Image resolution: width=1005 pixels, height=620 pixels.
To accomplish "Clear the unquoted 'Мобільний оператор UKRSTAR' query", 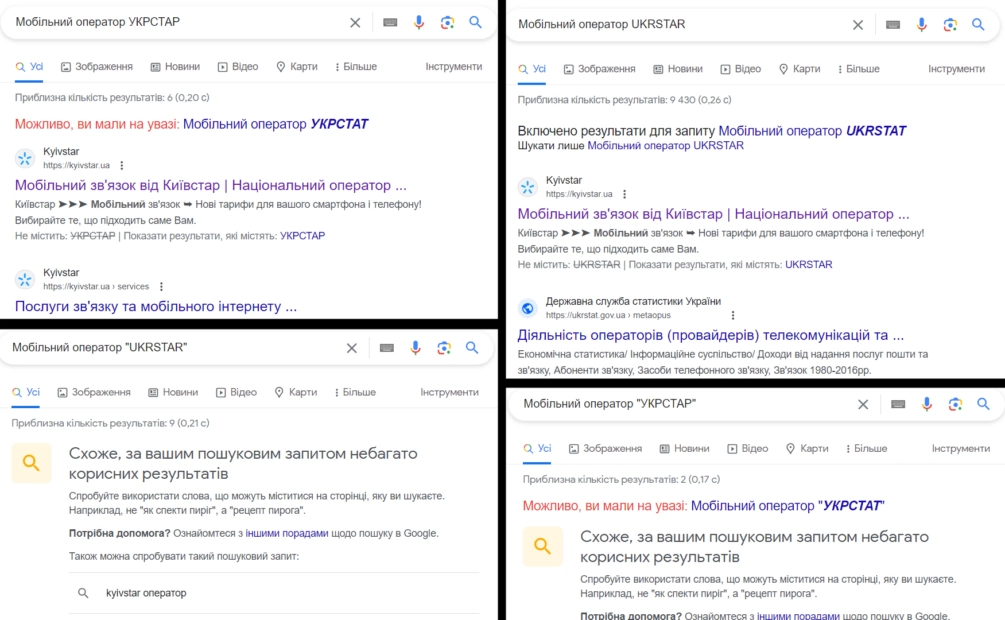I will [858, 25].
